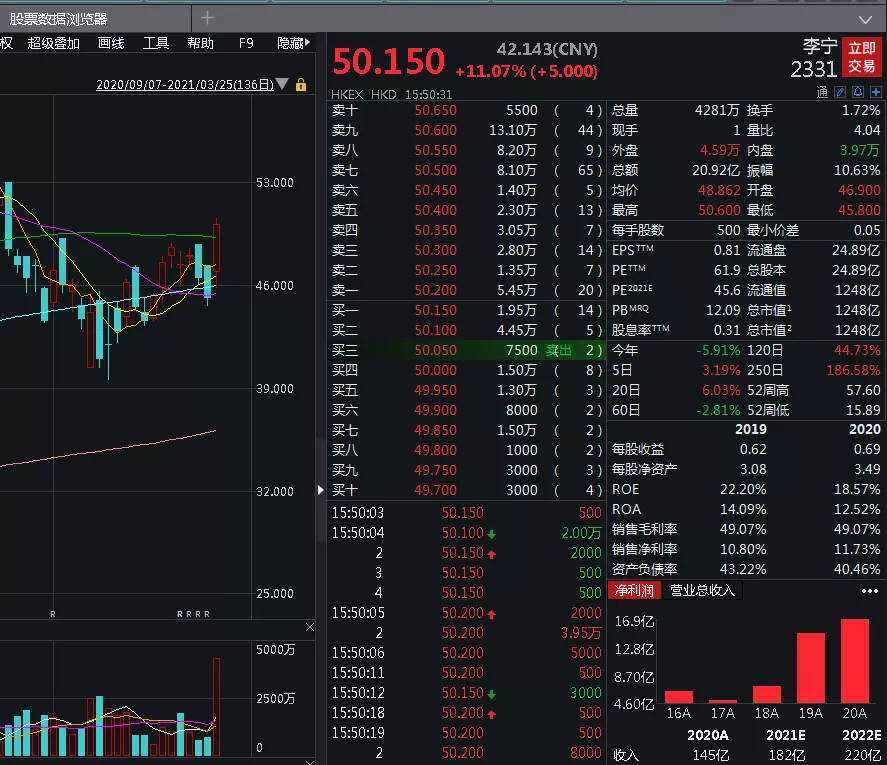Click the 52周高 value 57.60
The height and width of the screenshot is (765, 887).
[863, 390]
